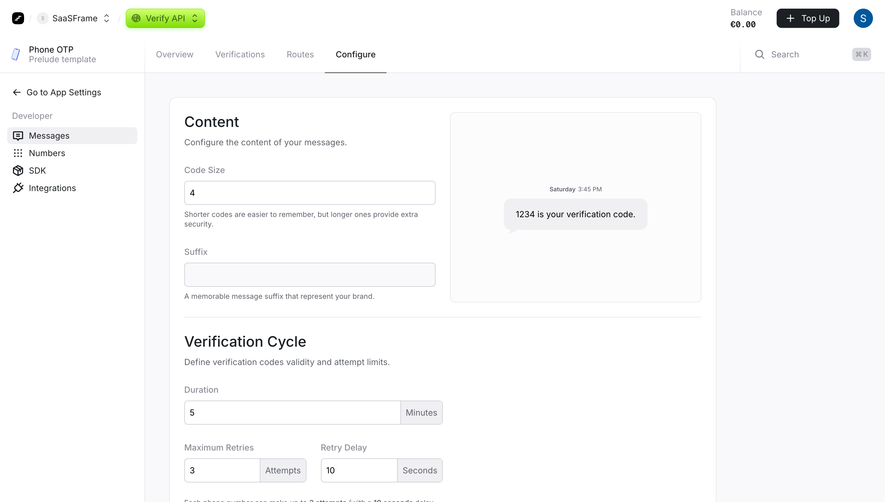
Task: Click the message preview bubble
Action: (575, 215)
